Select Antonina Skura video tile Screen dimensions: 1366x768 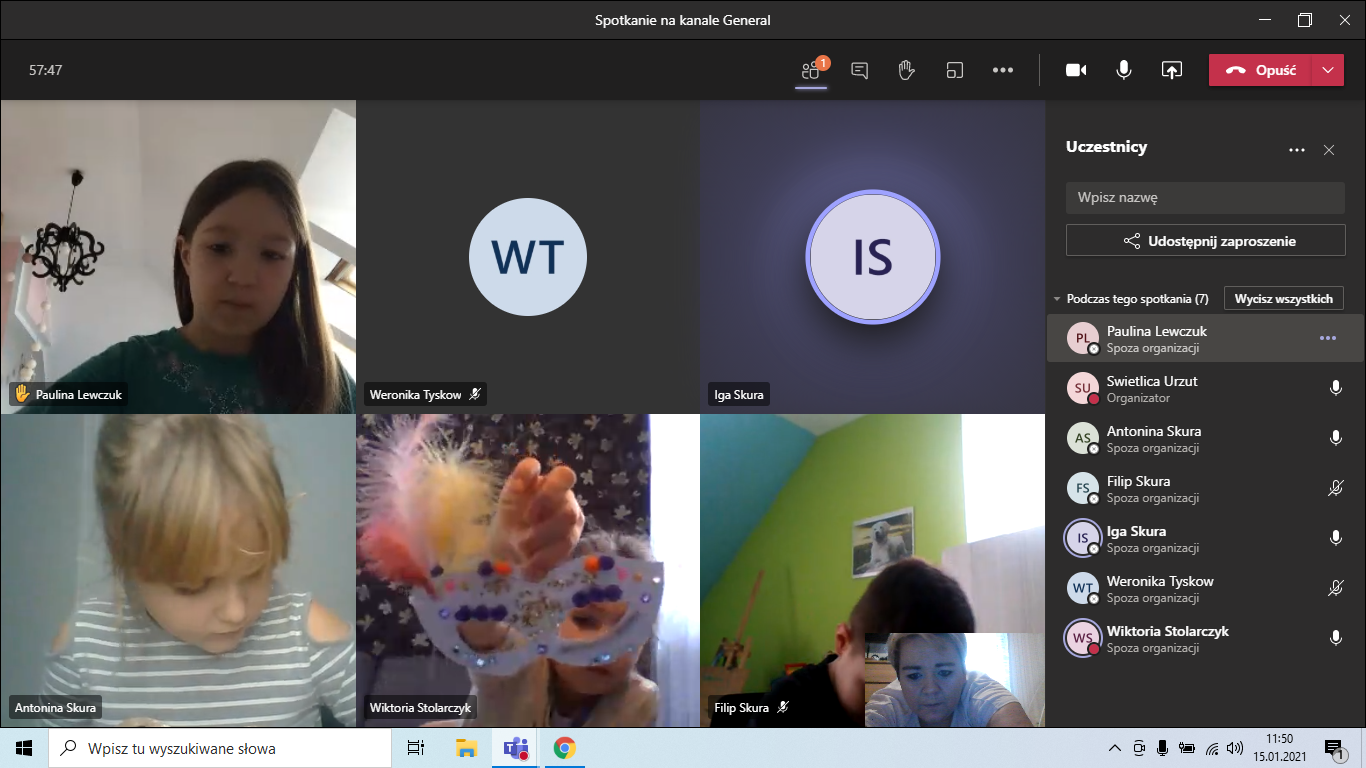coord(178,571)
